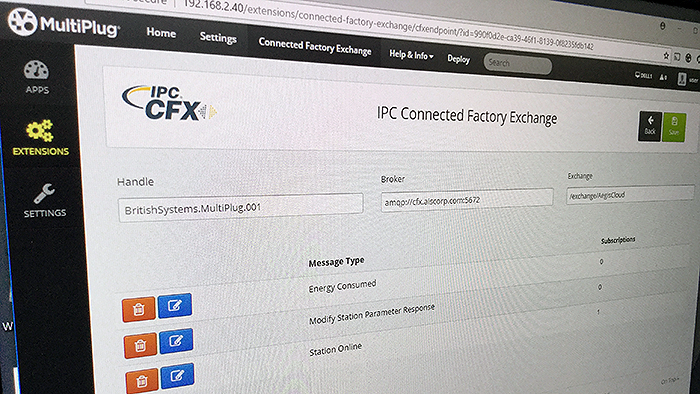The width and height of the screenshot is (700, 394).
Task: Click 'Energy Consumed' message type text
Action: pyautogui.click(x=342, y=286)
